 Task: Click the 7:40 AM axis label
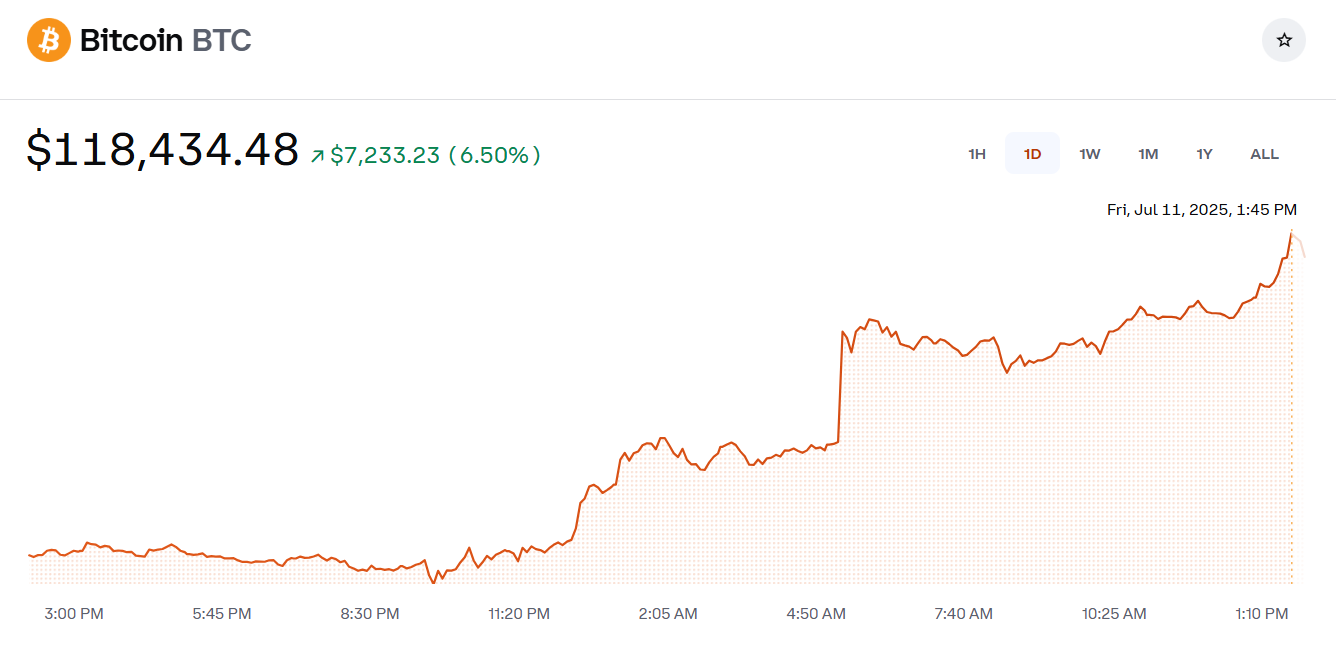point(963,613)
